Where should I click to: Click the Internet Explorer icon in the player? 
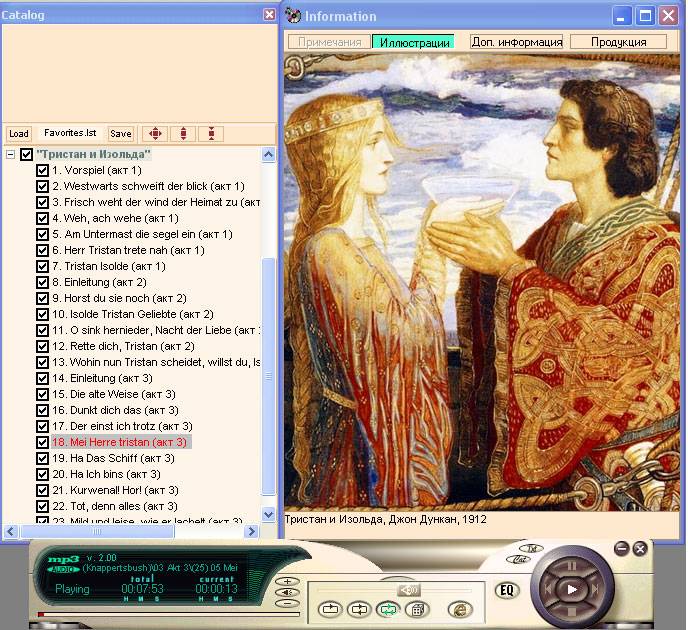pos(460,609)
